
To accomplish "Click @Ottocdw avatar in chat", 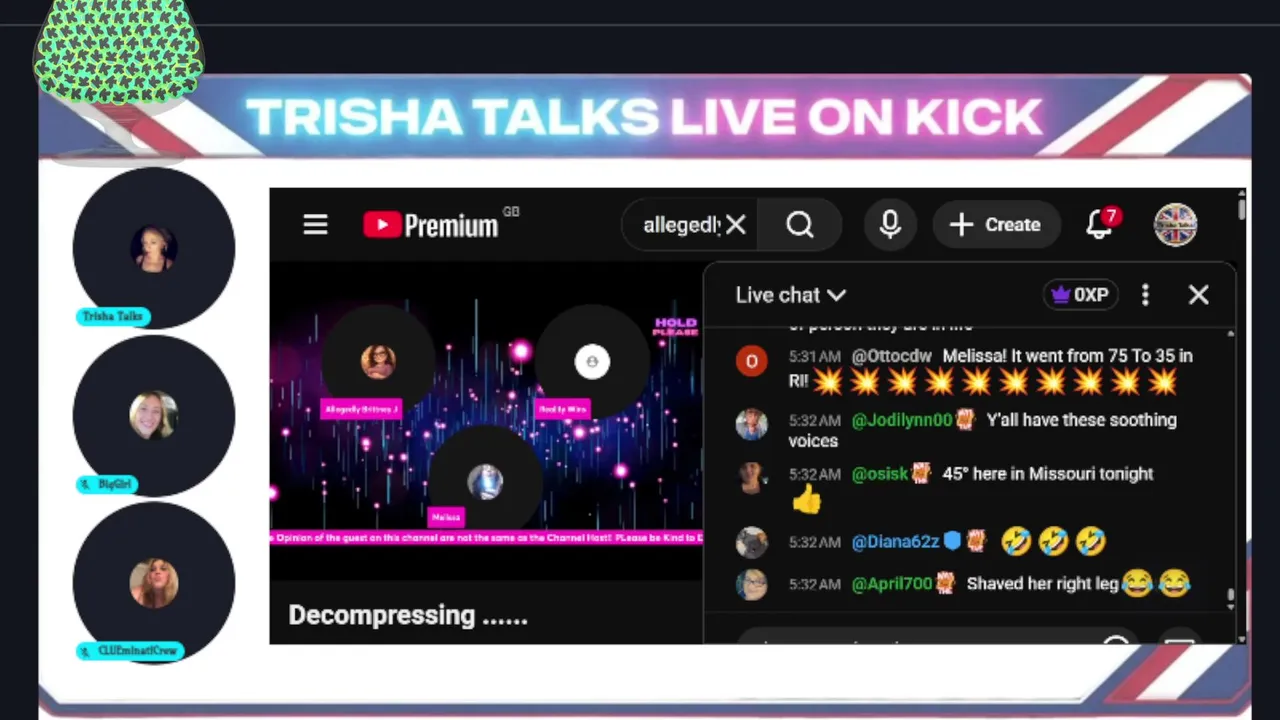I will [x=752, y=361].
